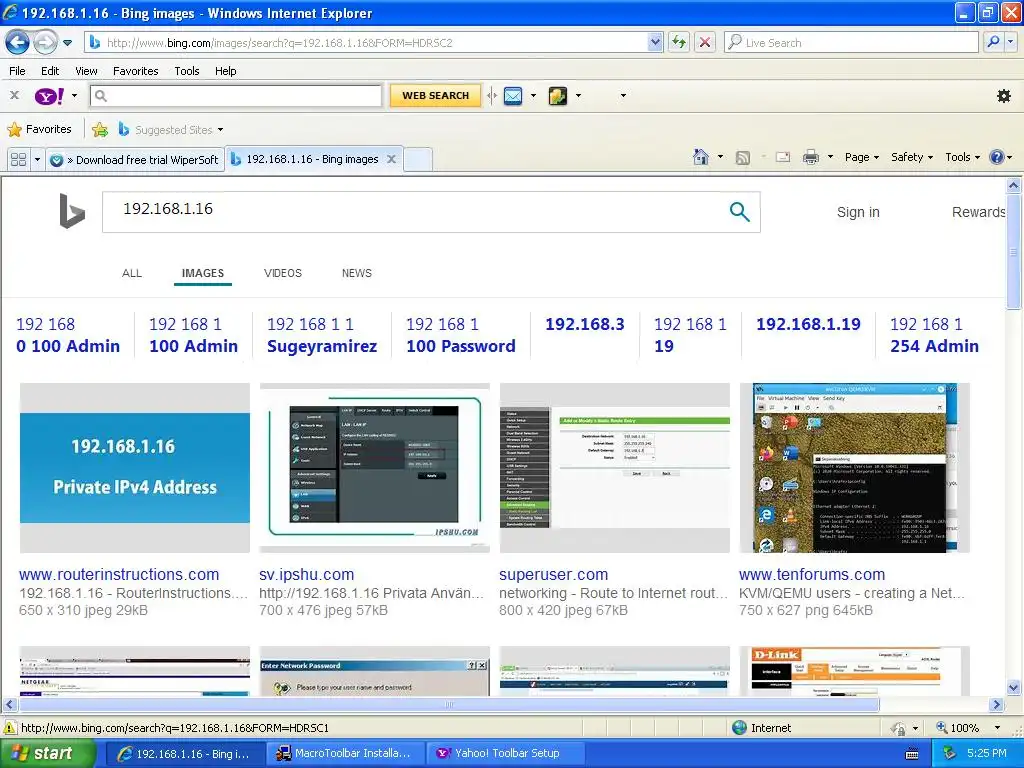
Task: Click the RSS Feeds icon
Action: tap(743, 157)
